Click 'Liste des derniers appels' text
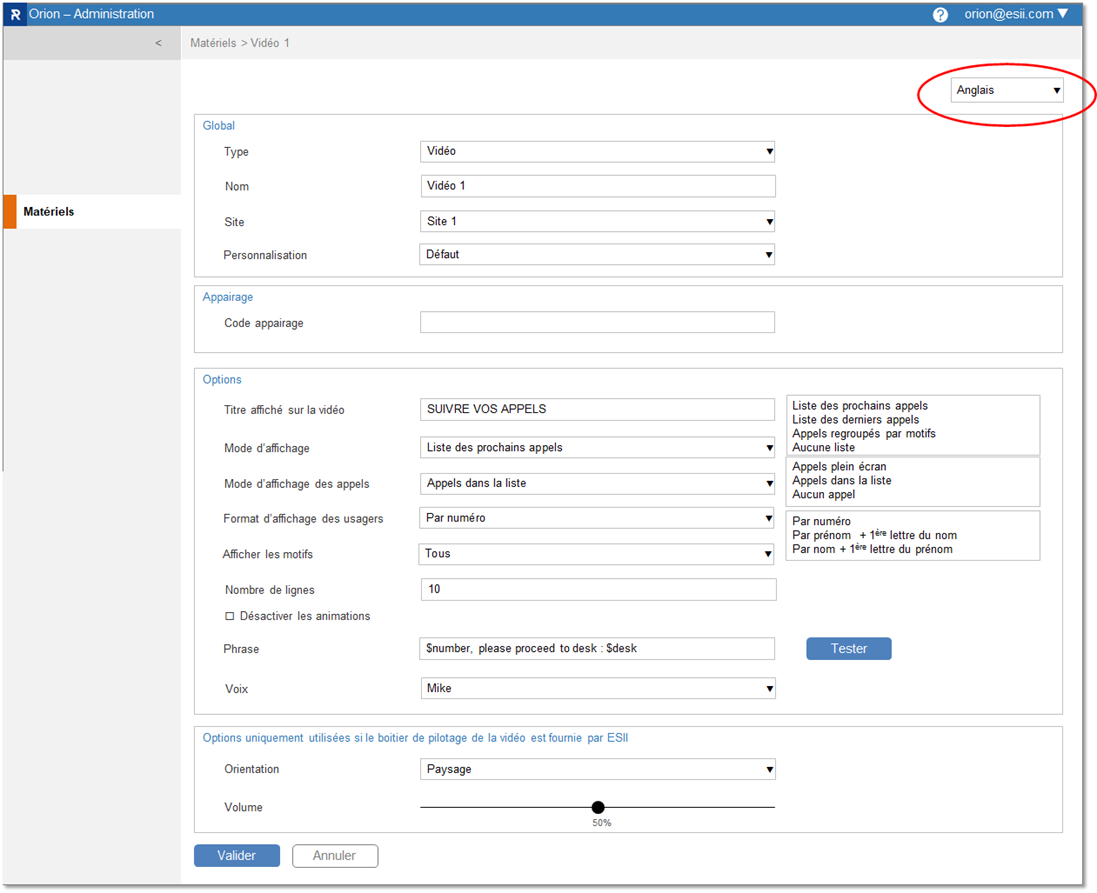Viewport: 1097px width, 893px height. (856, 420)
